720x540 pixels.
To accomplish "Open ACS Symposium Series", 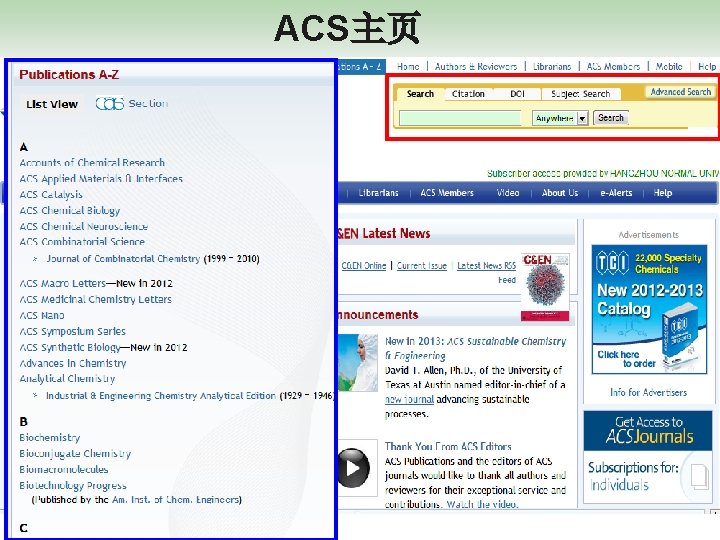I will [73, 331].
